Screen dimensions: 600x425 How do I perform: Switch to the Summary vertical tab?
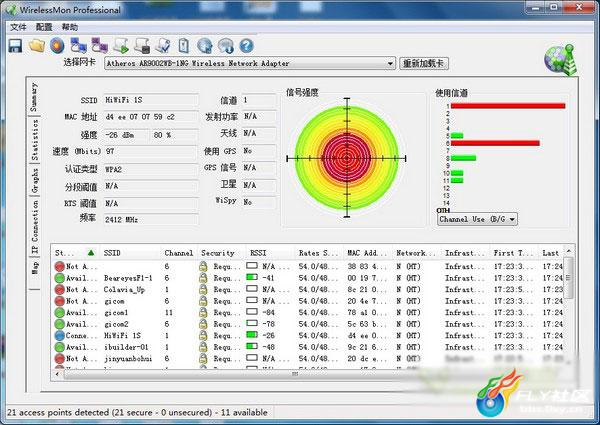point(34,98)
